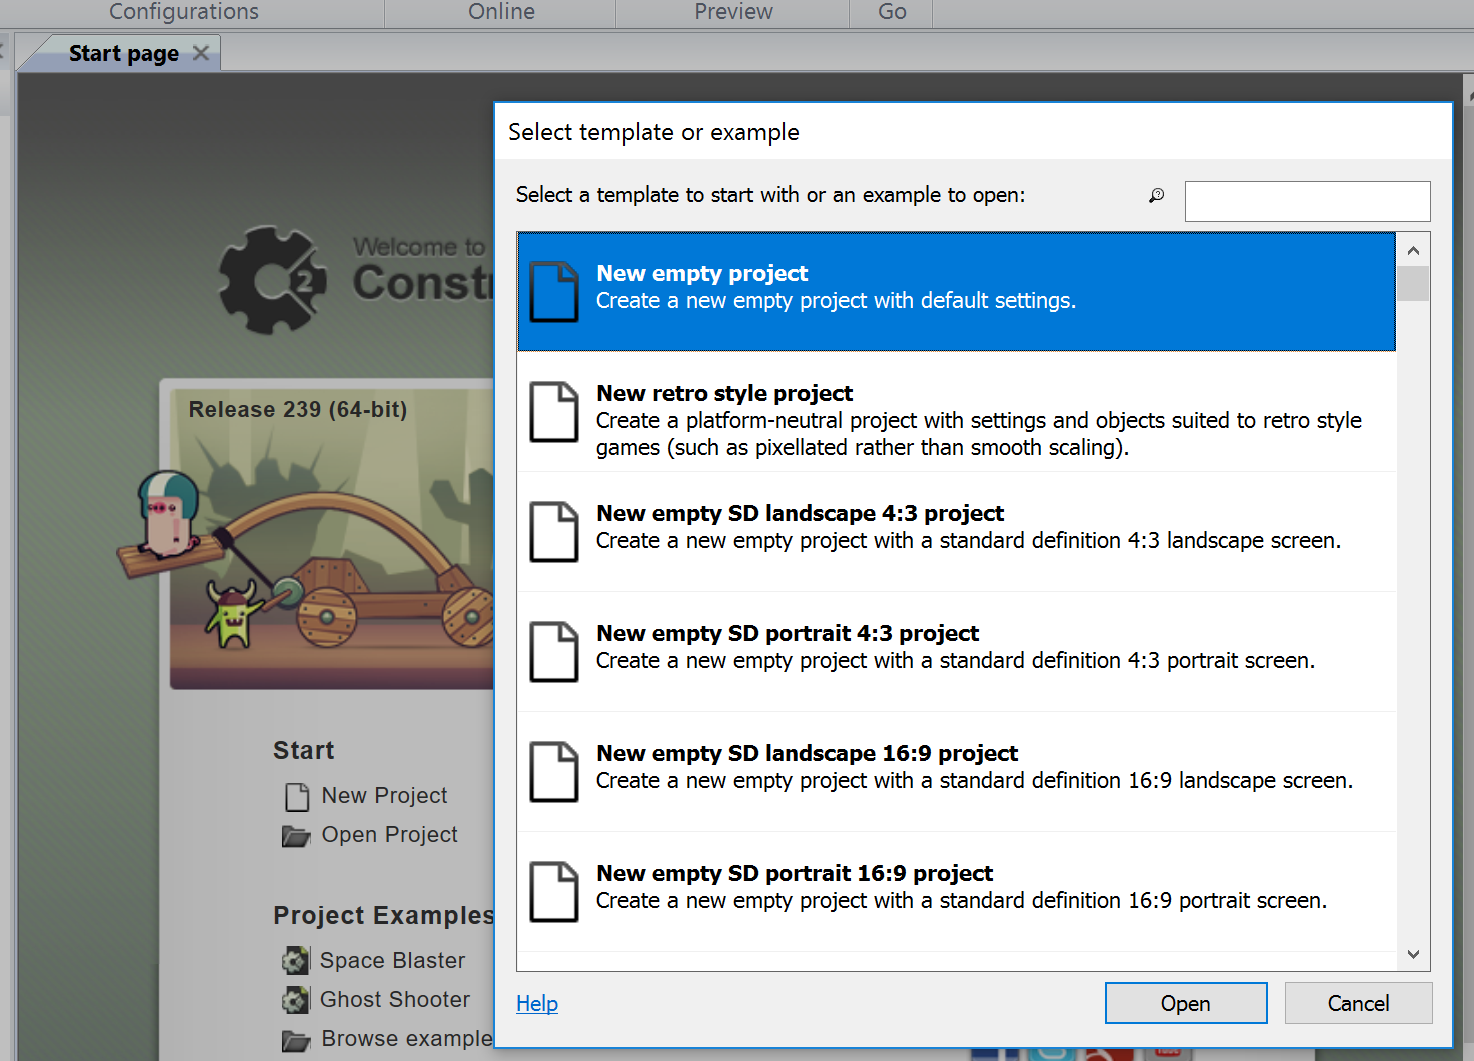Image resolution: width=1474 pixels, height=1061 pixels.
Task: Click the Cancel button
Action: click(1358, 1003)
